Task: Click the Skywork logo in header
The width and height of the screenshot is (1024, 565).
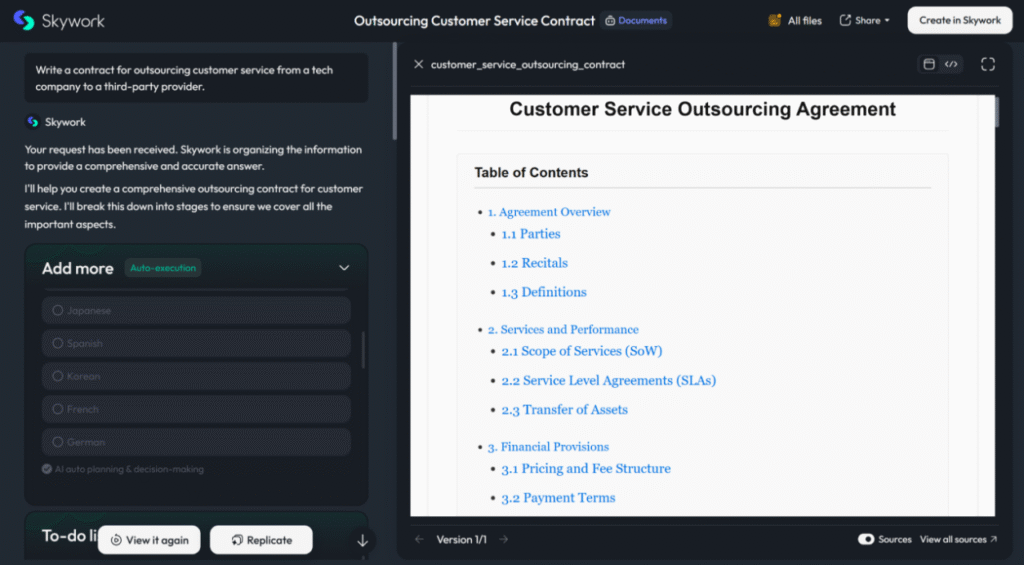Action: (58, 20)
